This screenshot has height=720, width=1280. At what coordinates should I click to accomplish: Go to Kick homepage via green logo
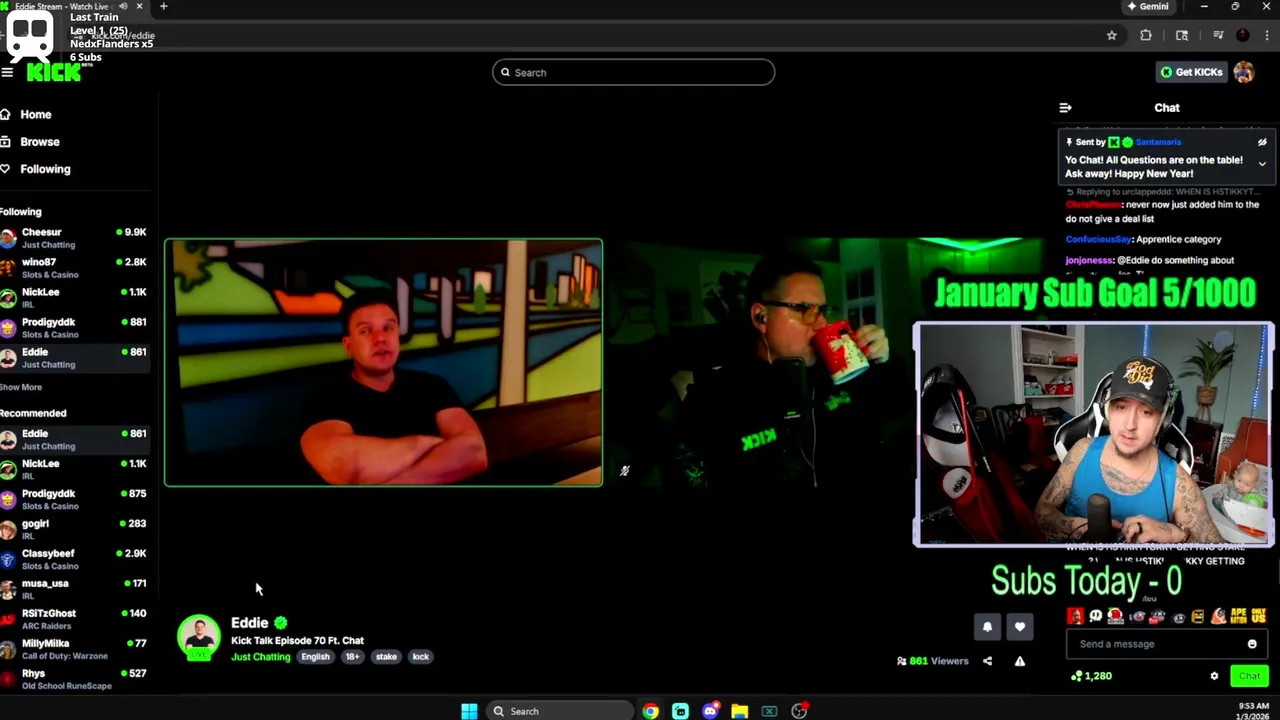point(54,72)
